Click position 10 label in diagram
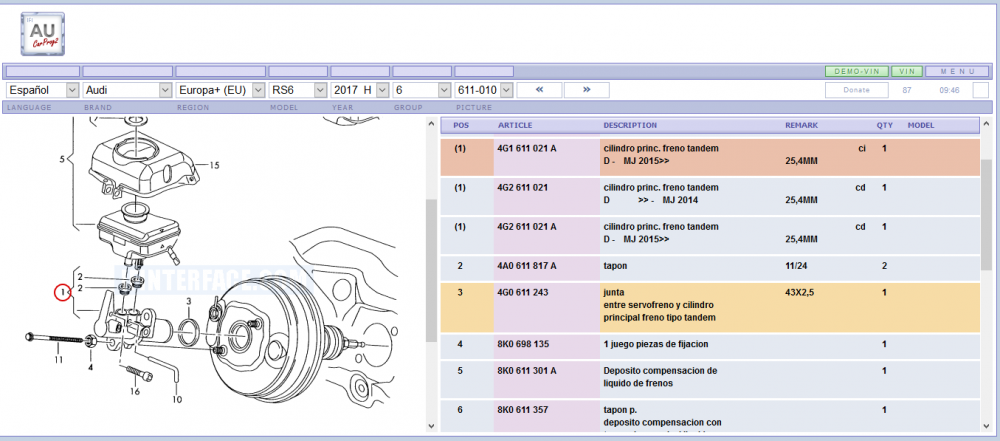1000x441 pixels. 177,400
